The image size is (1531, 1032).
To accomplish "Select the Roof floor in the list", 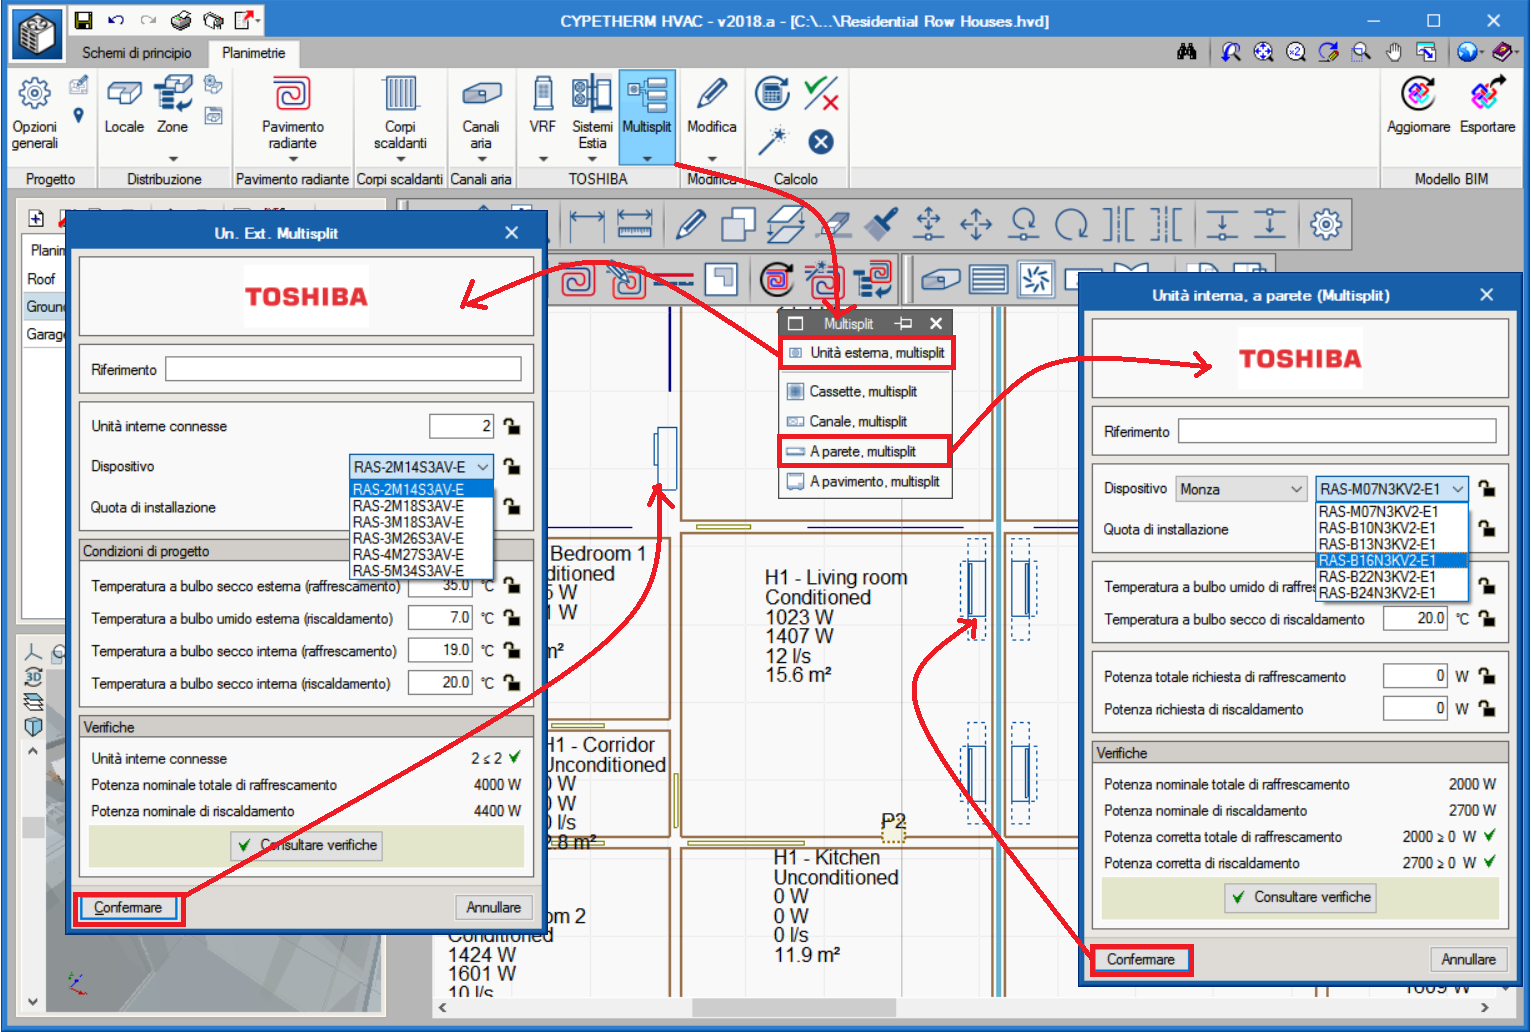I will [x=41, y=279].
